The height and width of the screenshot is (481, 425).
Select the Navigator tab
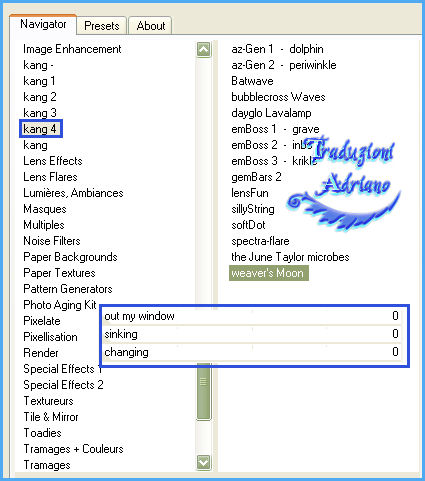(43, 24)
